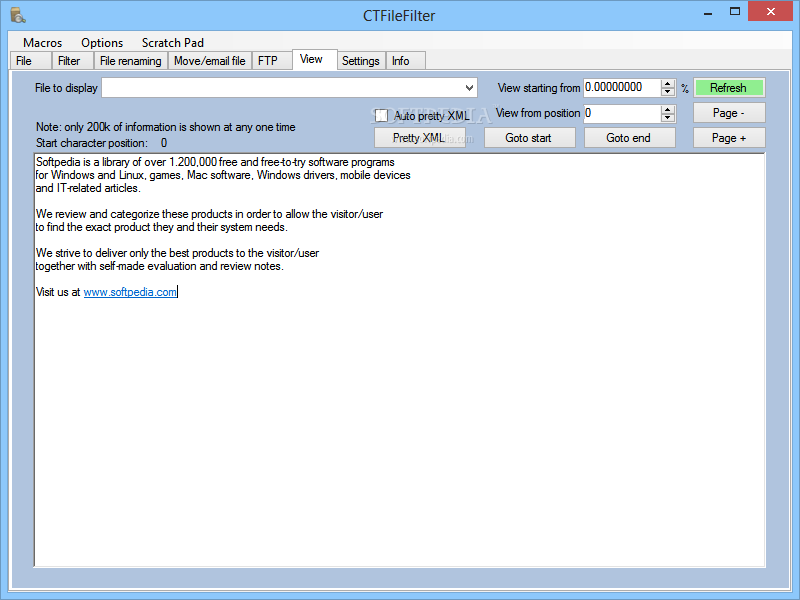Click text 'together with self-made evaluation and review notes.'

click(159, 266)
